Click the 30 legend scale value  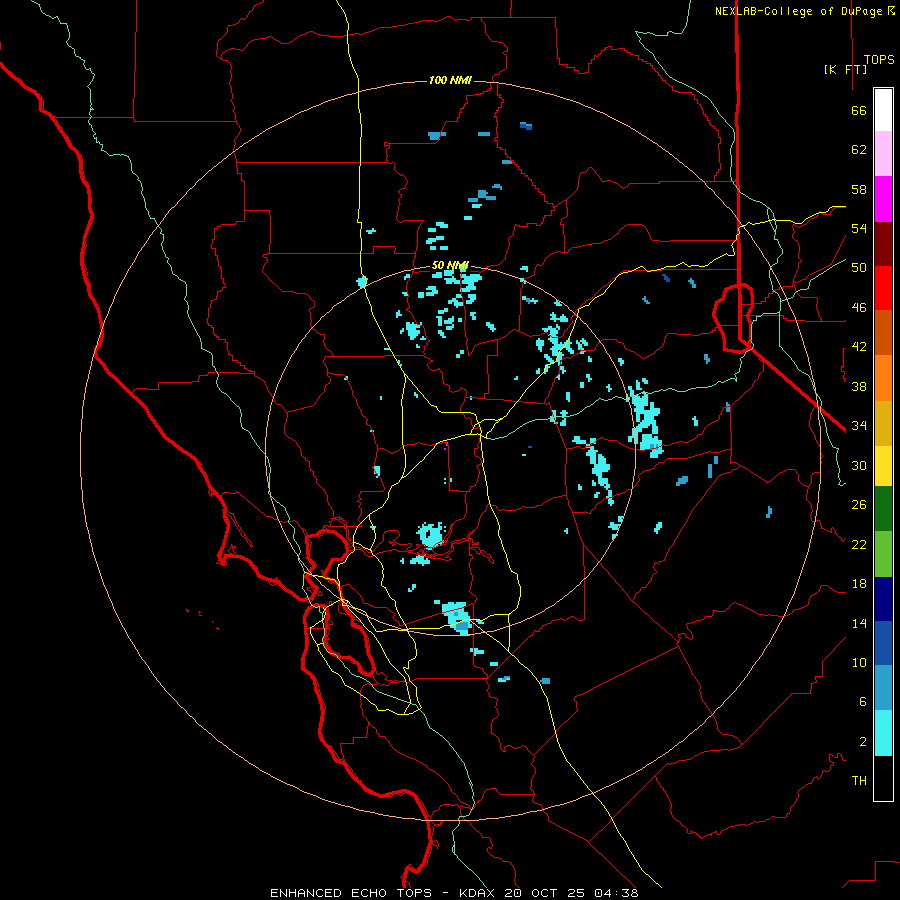[859, 465]
